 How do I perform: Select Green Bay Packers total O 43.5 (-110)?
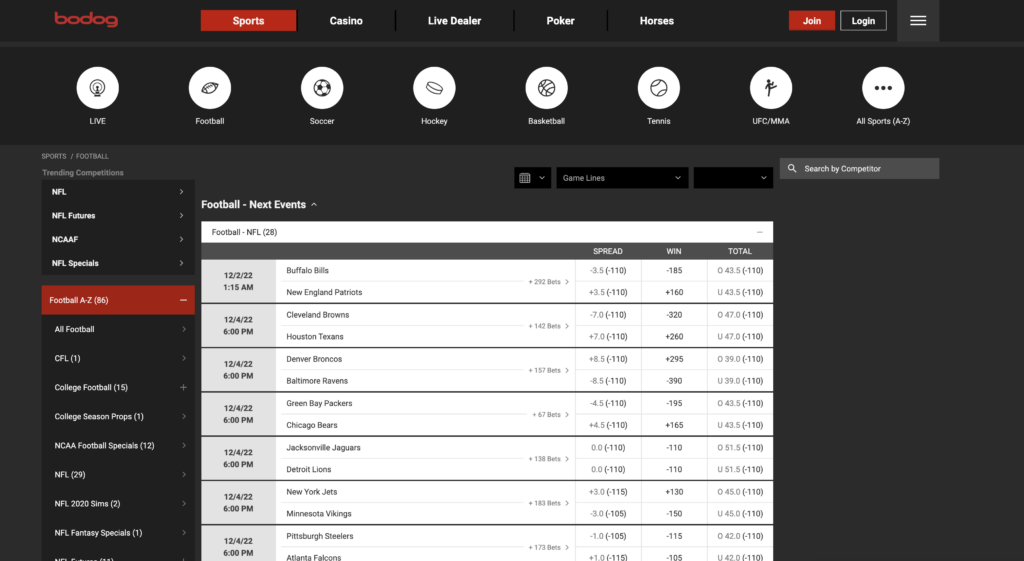[740, 403]
